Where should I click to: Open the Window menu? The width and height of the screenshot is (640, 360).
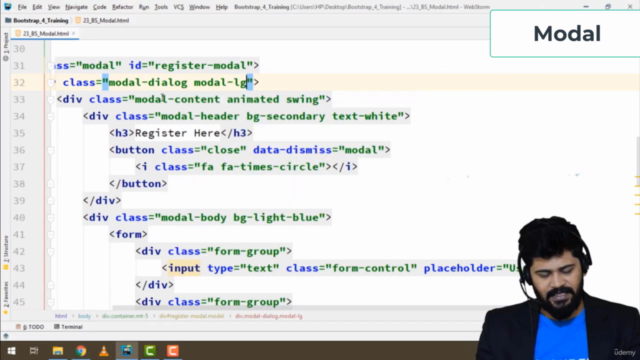coord(199,7)
